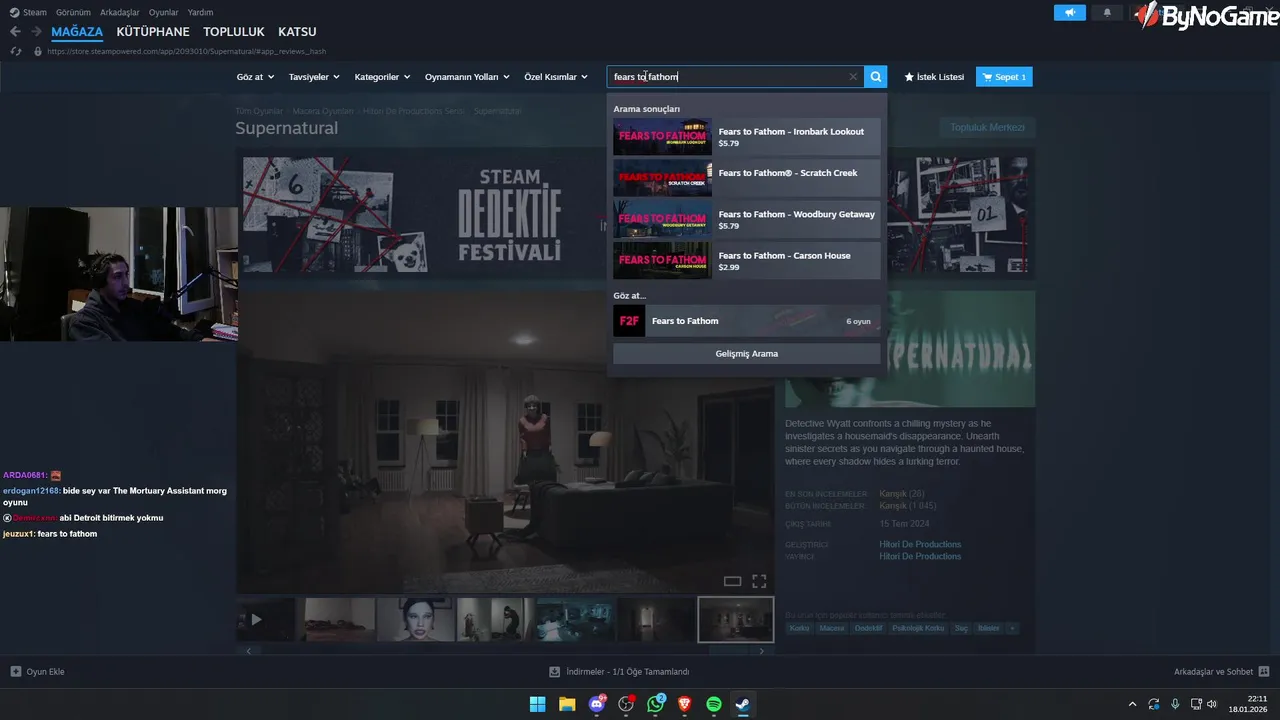The height and width of the screenshot is (720, 1280).
Task: Open Brave browser from taskbar
Action: tap(684, 704)
